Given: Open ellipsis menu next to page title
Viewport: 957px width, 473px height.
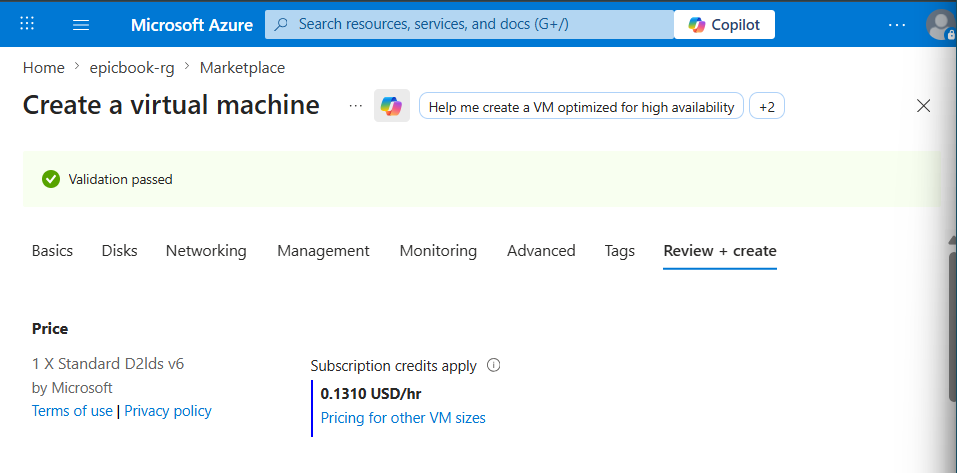Looking at the screenshot, I should (x=355, y=106).
